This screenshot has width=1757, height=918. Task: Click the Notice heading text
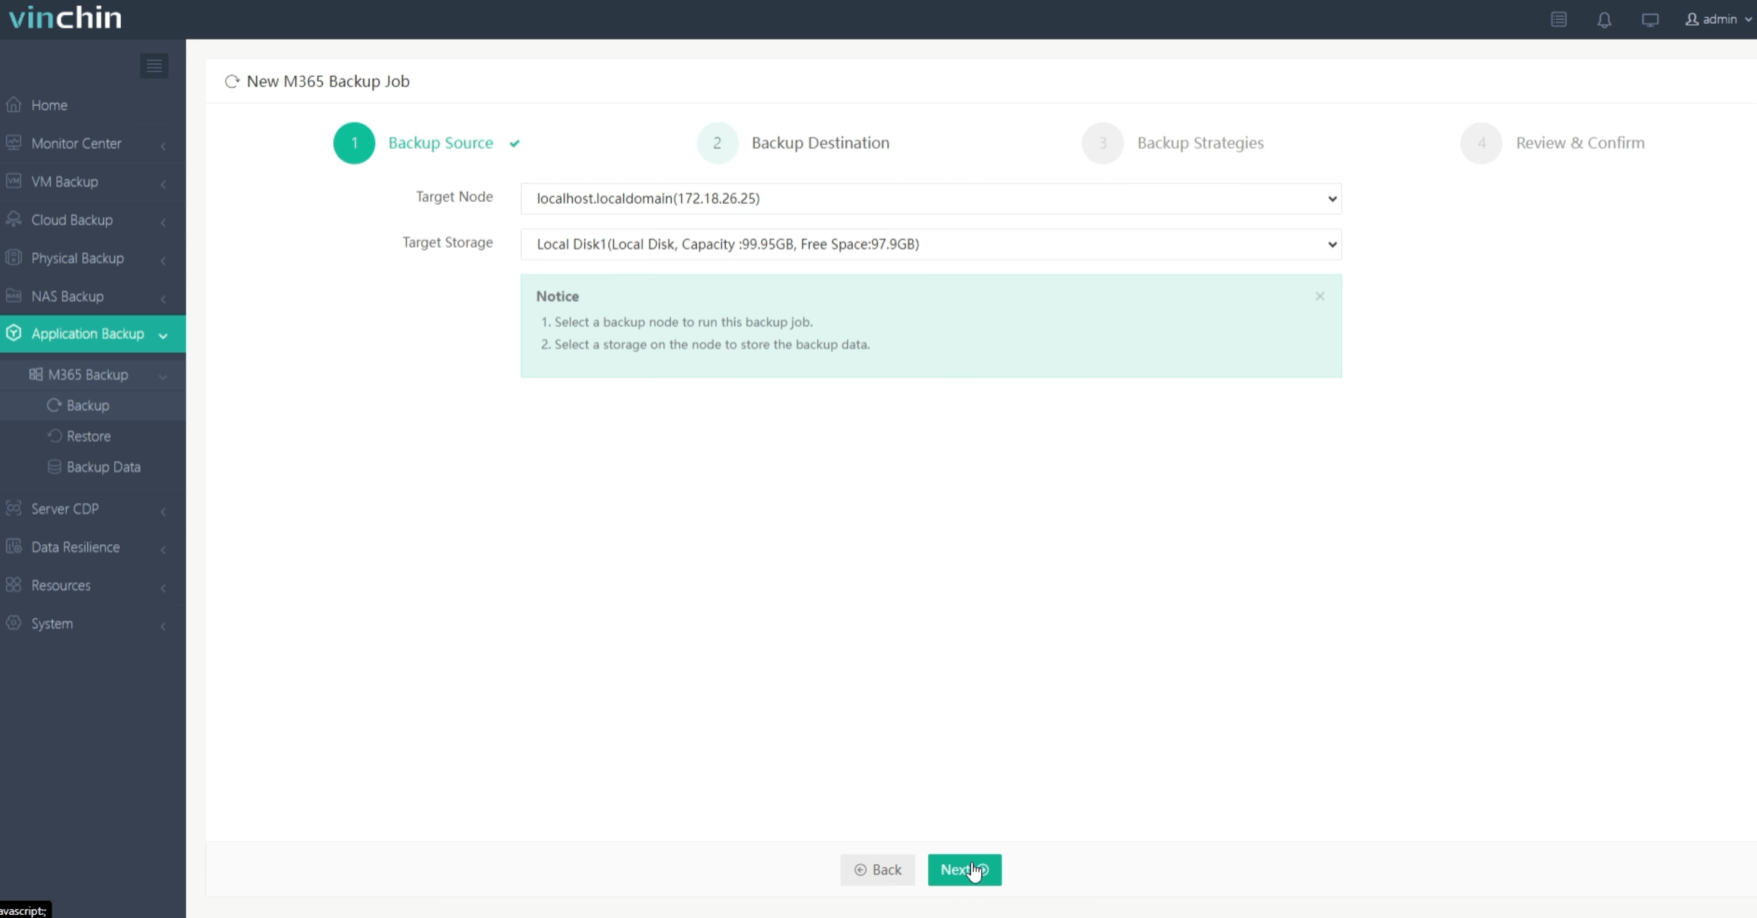point(557,296)
